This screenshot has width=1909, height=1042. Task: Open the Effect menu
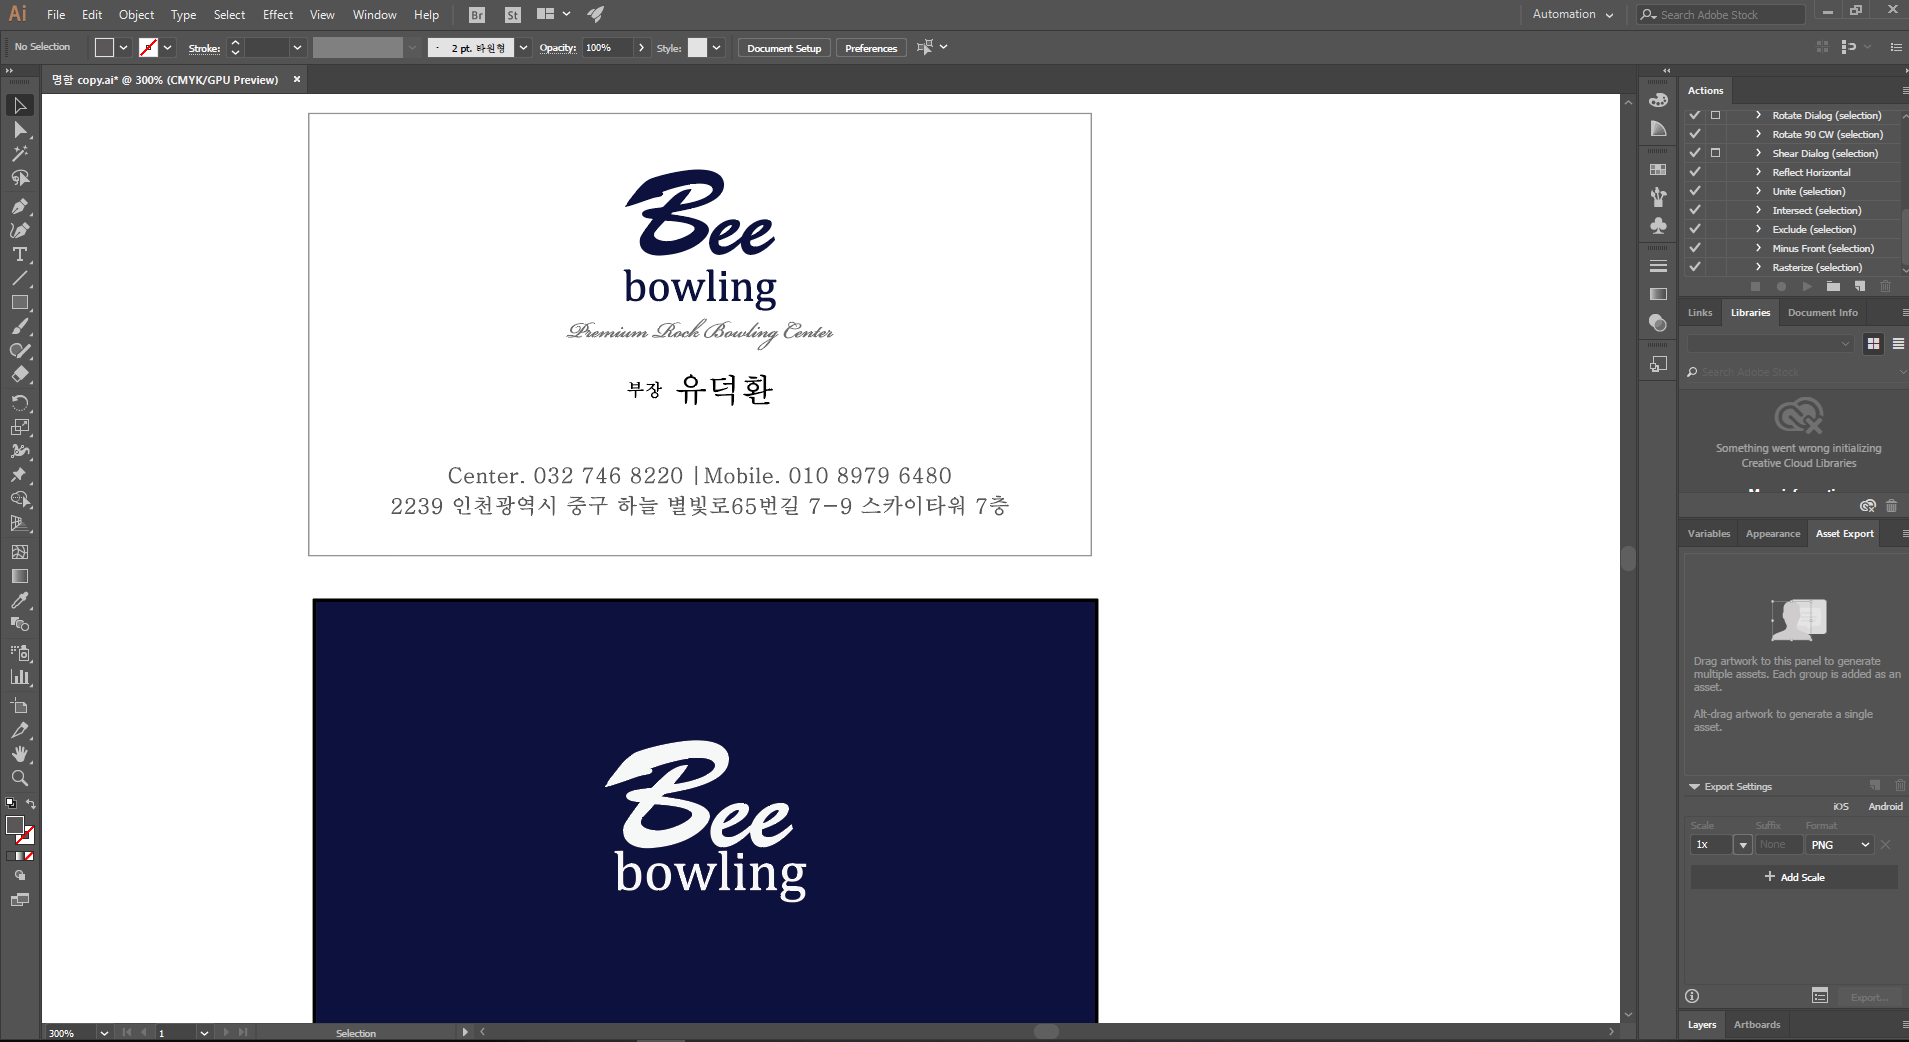tap(278, 15)
